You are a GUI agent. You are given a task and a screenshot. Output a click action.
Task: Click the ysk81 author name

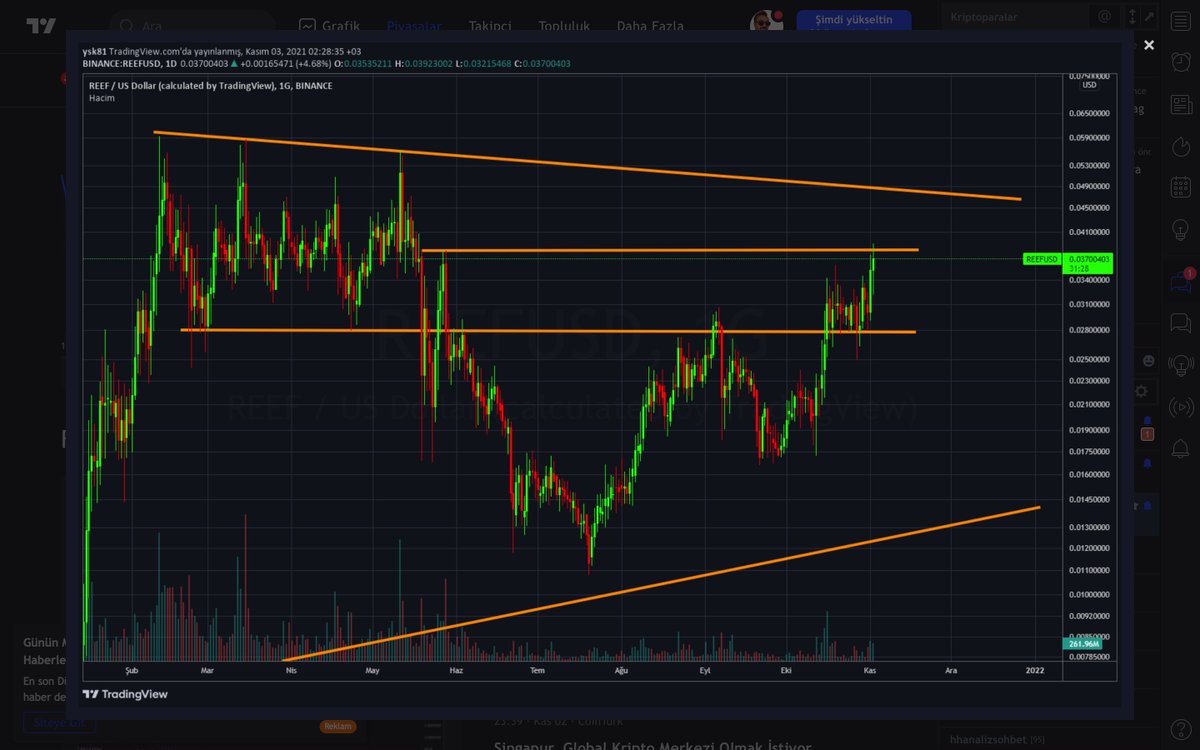pyautogui.click(x=94, y=51)
